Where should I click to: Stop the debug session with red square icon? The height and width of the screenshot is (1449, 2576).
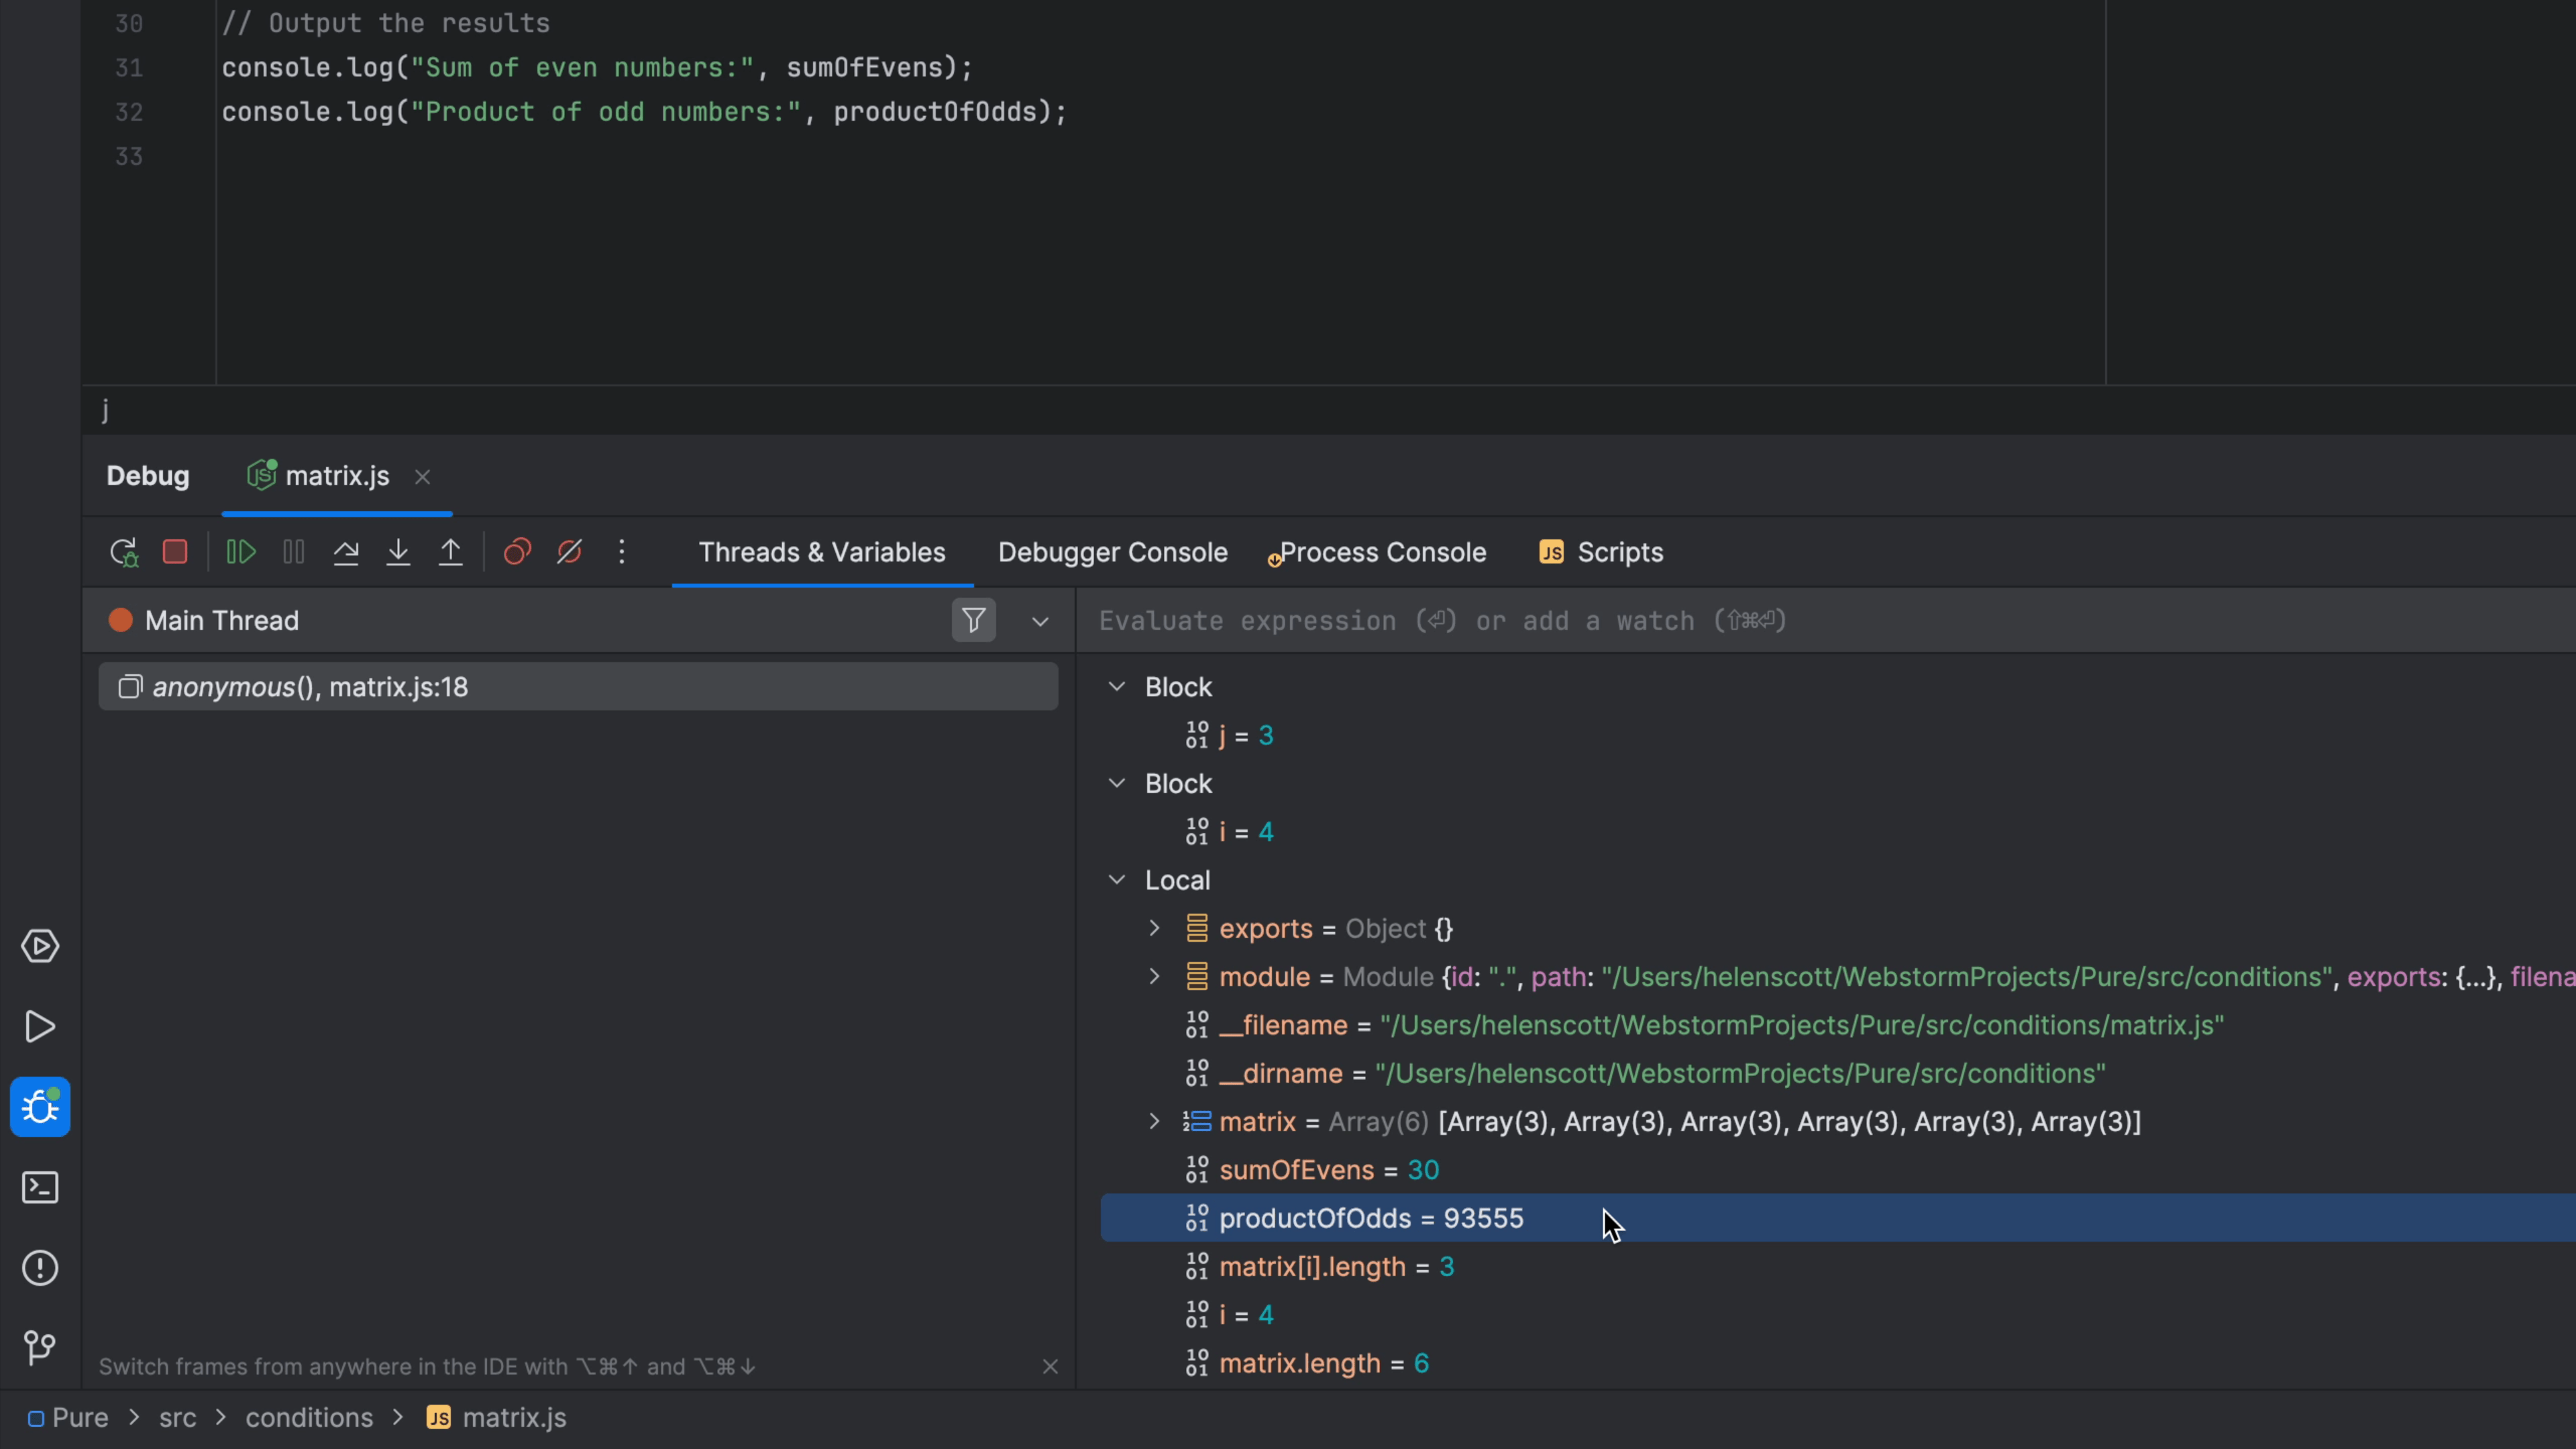tap(175, 551)
